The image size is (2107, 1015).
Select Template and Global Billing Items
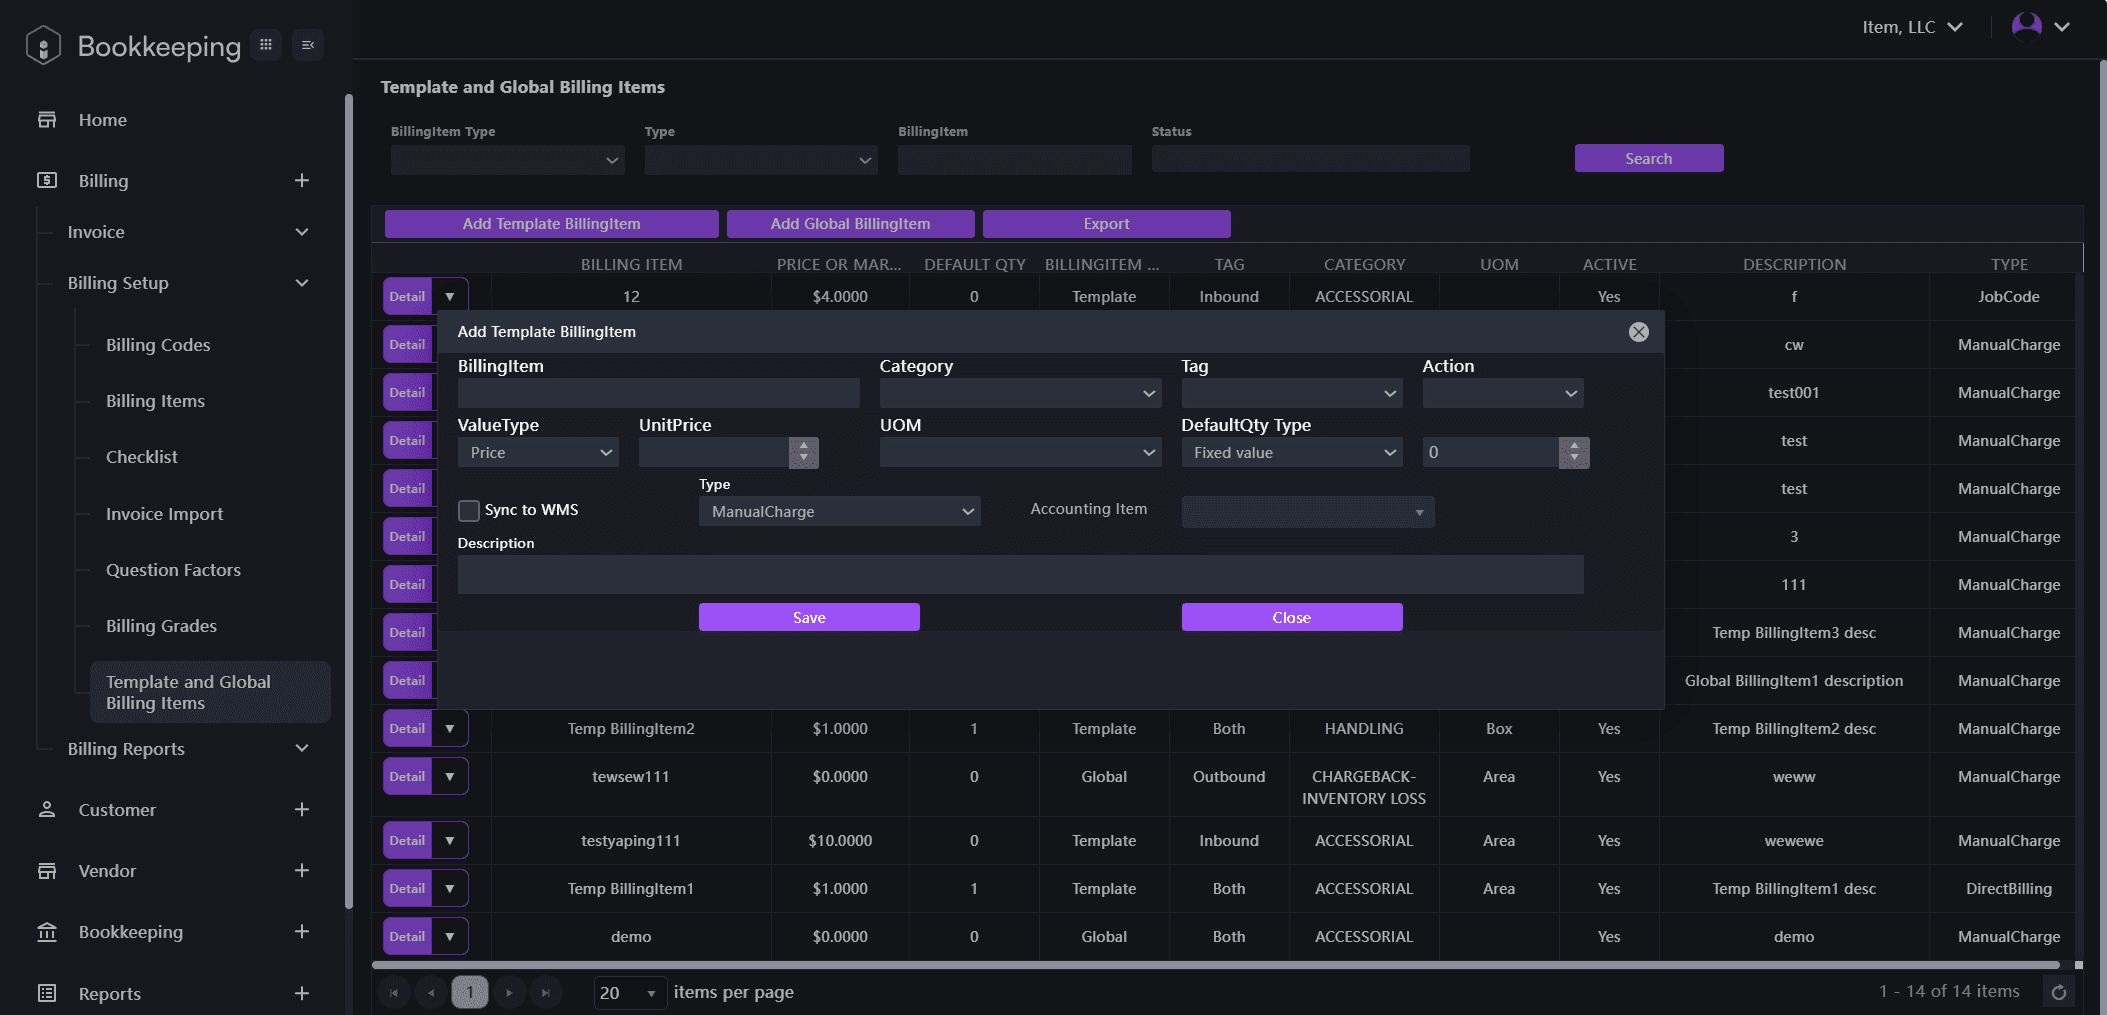coord(210,692)
